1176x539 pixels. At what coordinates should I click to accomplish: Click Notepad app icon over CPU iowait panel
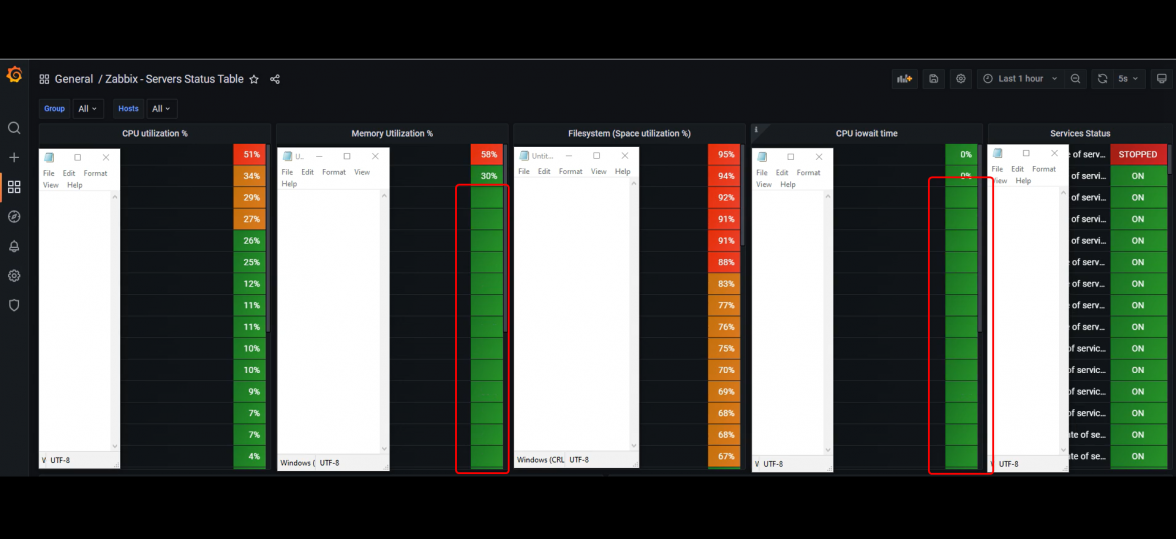[763, 157]
